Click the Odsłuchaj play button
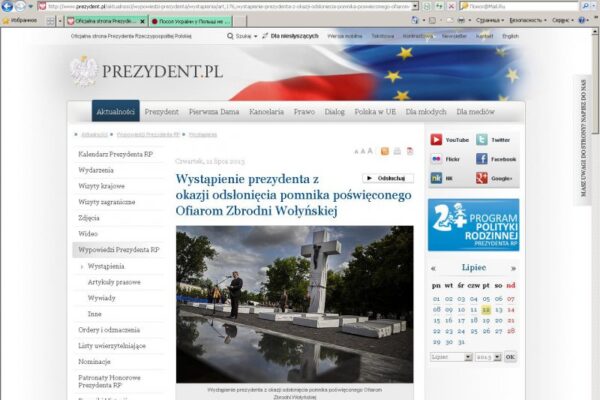Image resolution: width=600 pixels, height=400 pixels. [x=388, y=178]
